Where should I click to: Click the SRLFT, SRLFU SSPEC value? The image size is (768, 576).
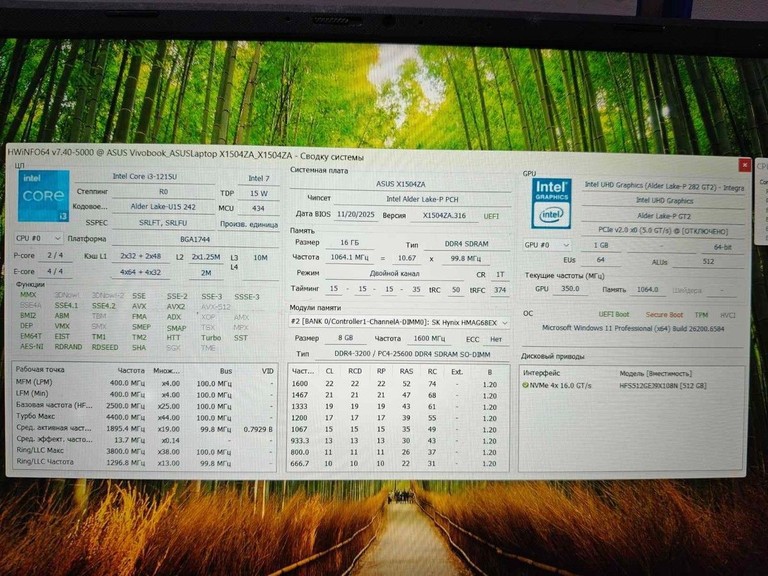click(x=163, y=222)
